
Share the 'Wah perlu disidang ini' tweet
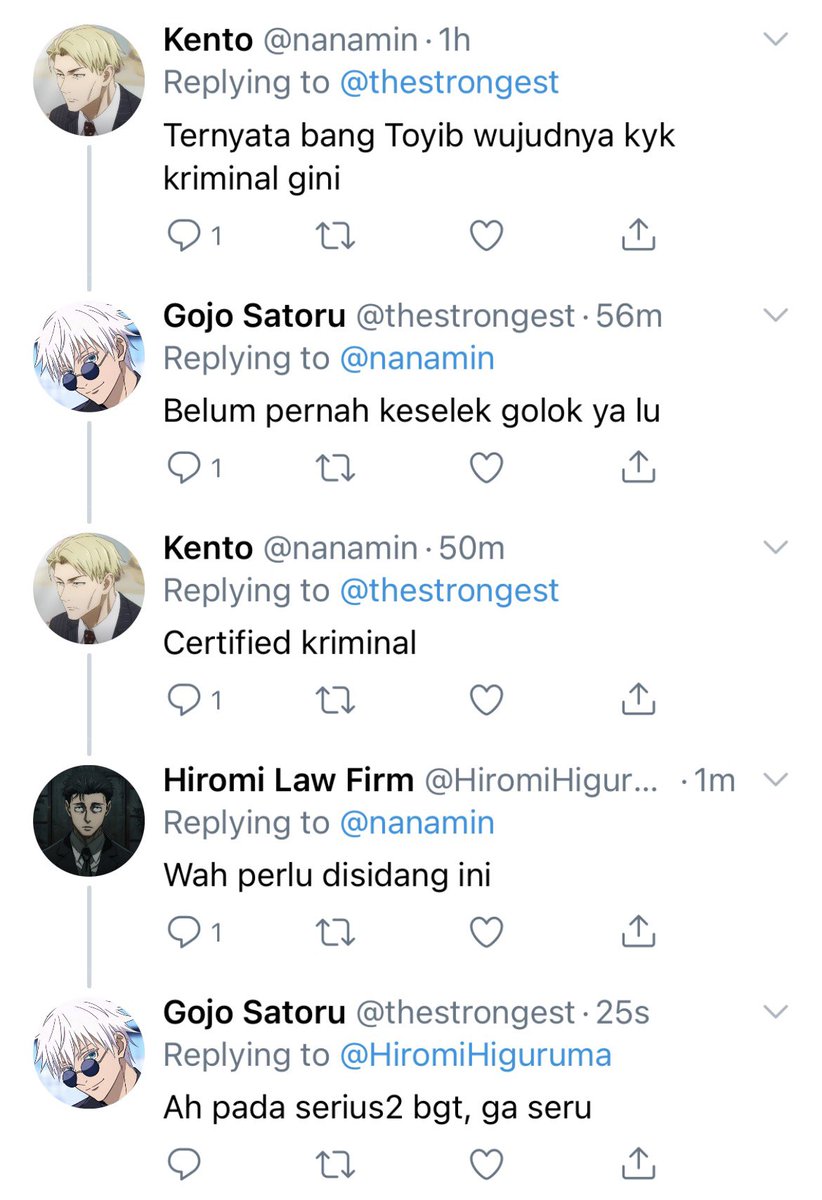click(x=638, y=931)
